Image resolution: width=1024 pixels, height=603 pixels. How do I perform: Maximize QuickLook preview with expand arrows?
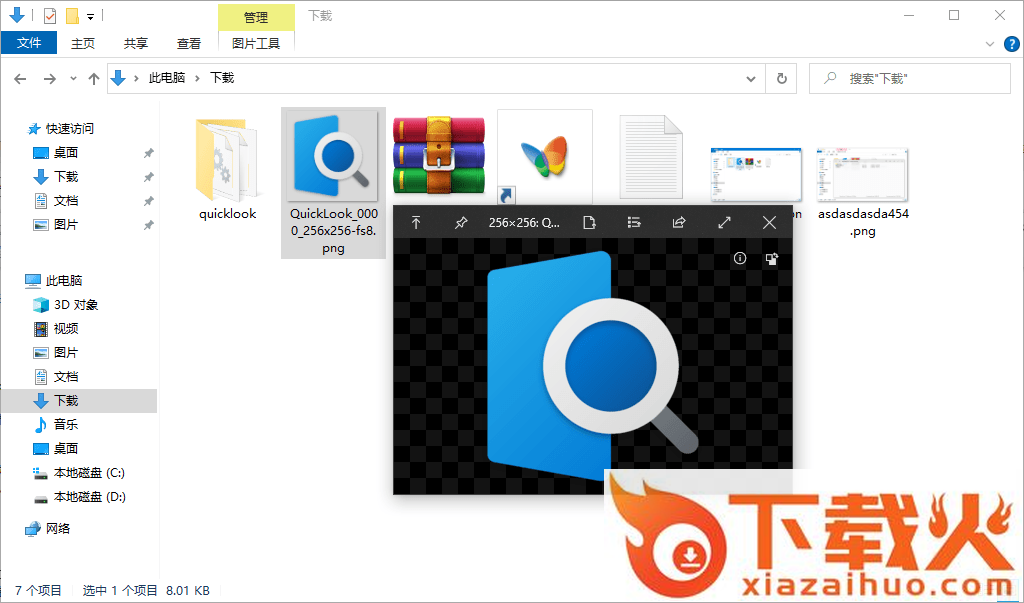coord(724,223)
